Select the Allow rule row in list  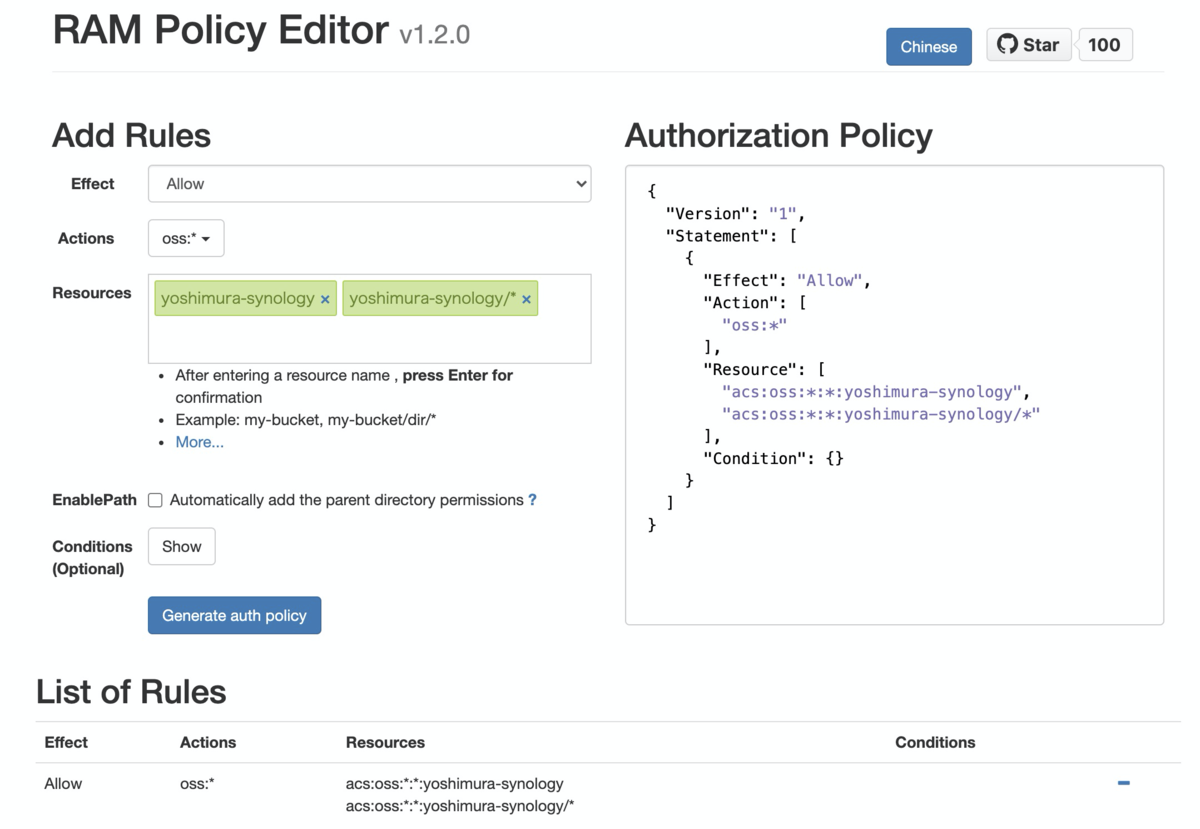63,784
